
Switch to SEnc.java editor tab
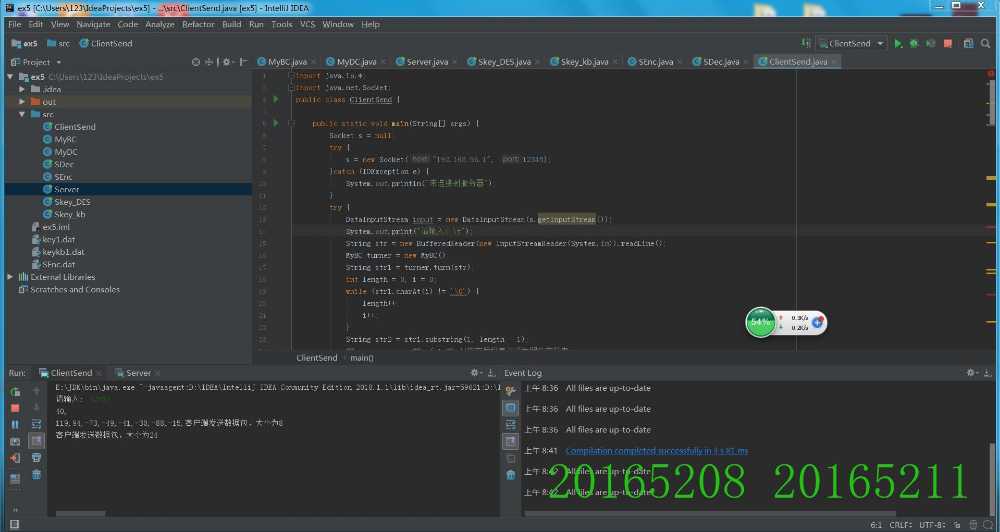click(656, 62)
